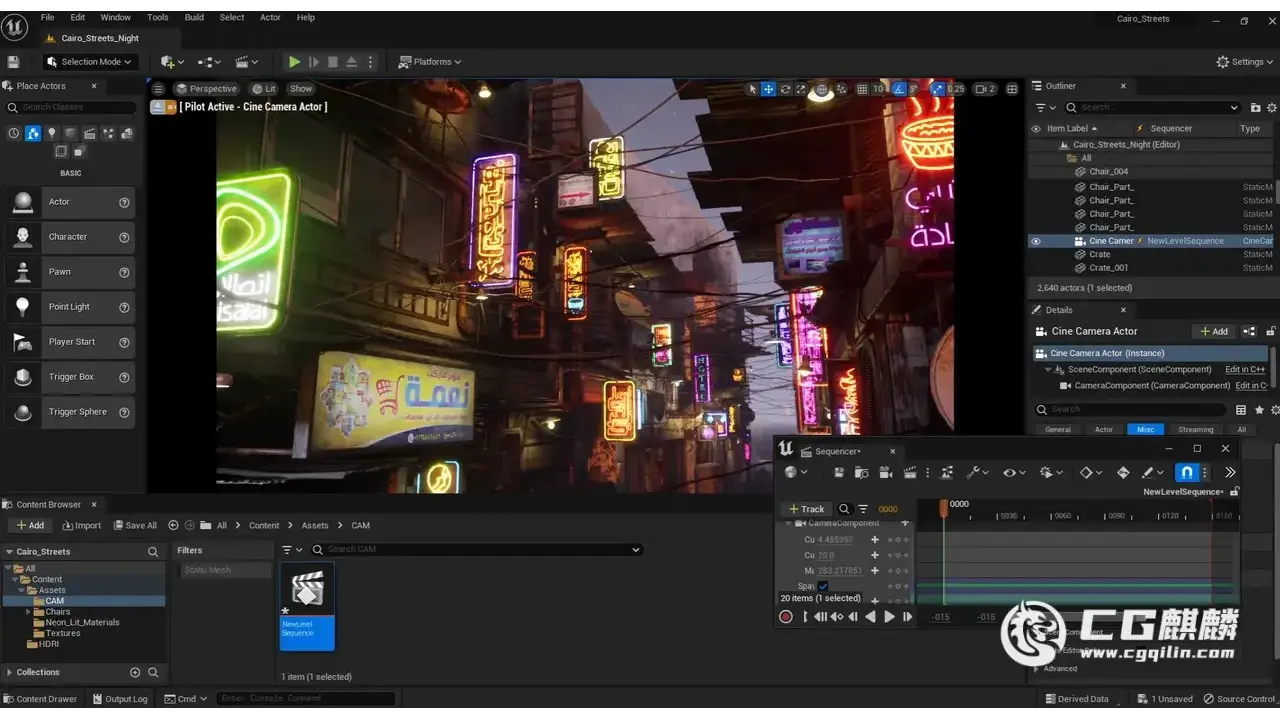Expand the Chairs folder in content tree
1280x720 pixels.
(x=29, y=612)
